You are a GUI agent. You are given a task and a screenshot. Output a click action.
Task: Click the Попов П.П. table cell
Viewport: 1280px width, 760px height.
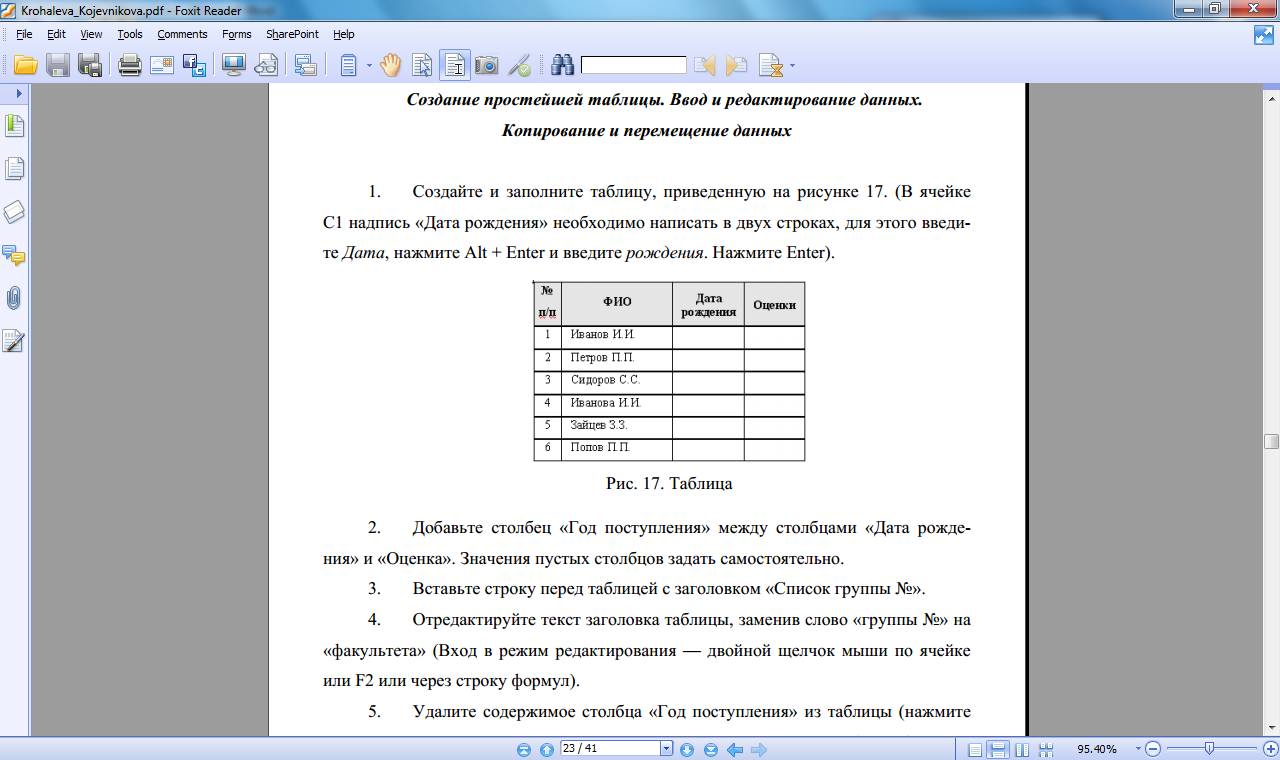pyautogui.click(x=617, y=450)
